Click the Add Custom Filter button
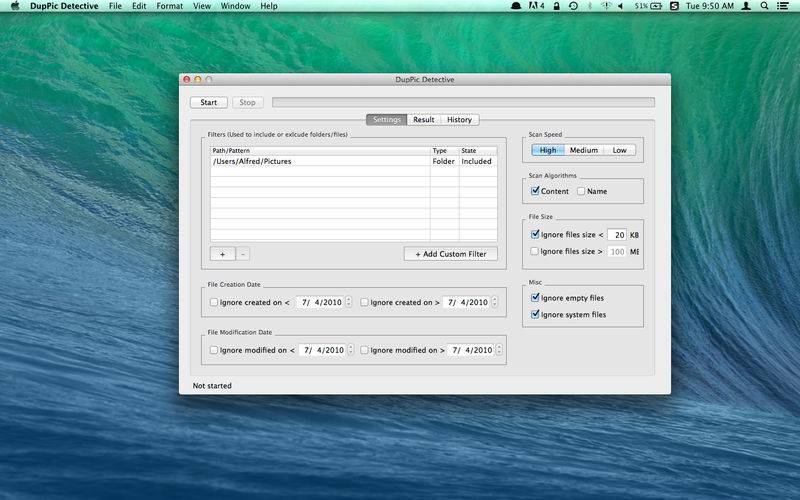This screenshot has width=800, height=500. click(451, 254)
